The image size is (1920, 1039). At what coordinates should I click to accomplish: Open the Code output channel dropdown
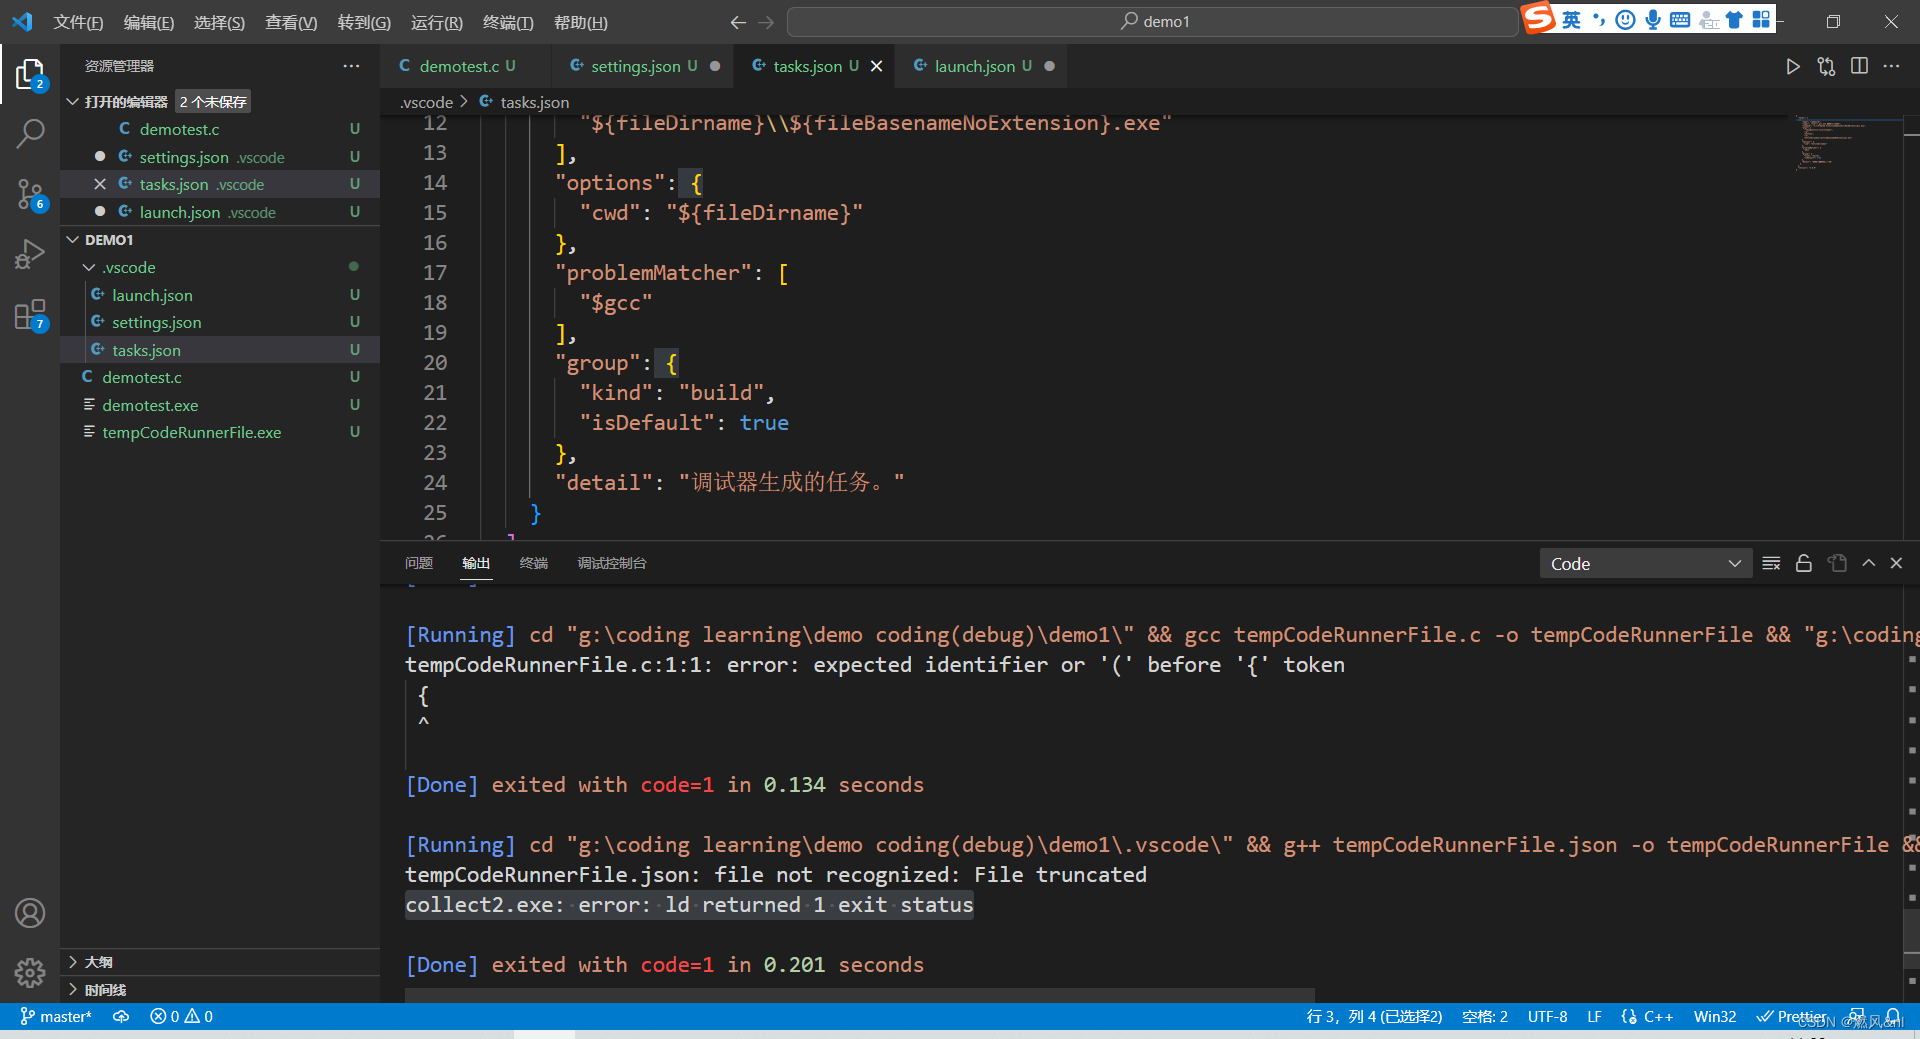tap(1645, 564)
